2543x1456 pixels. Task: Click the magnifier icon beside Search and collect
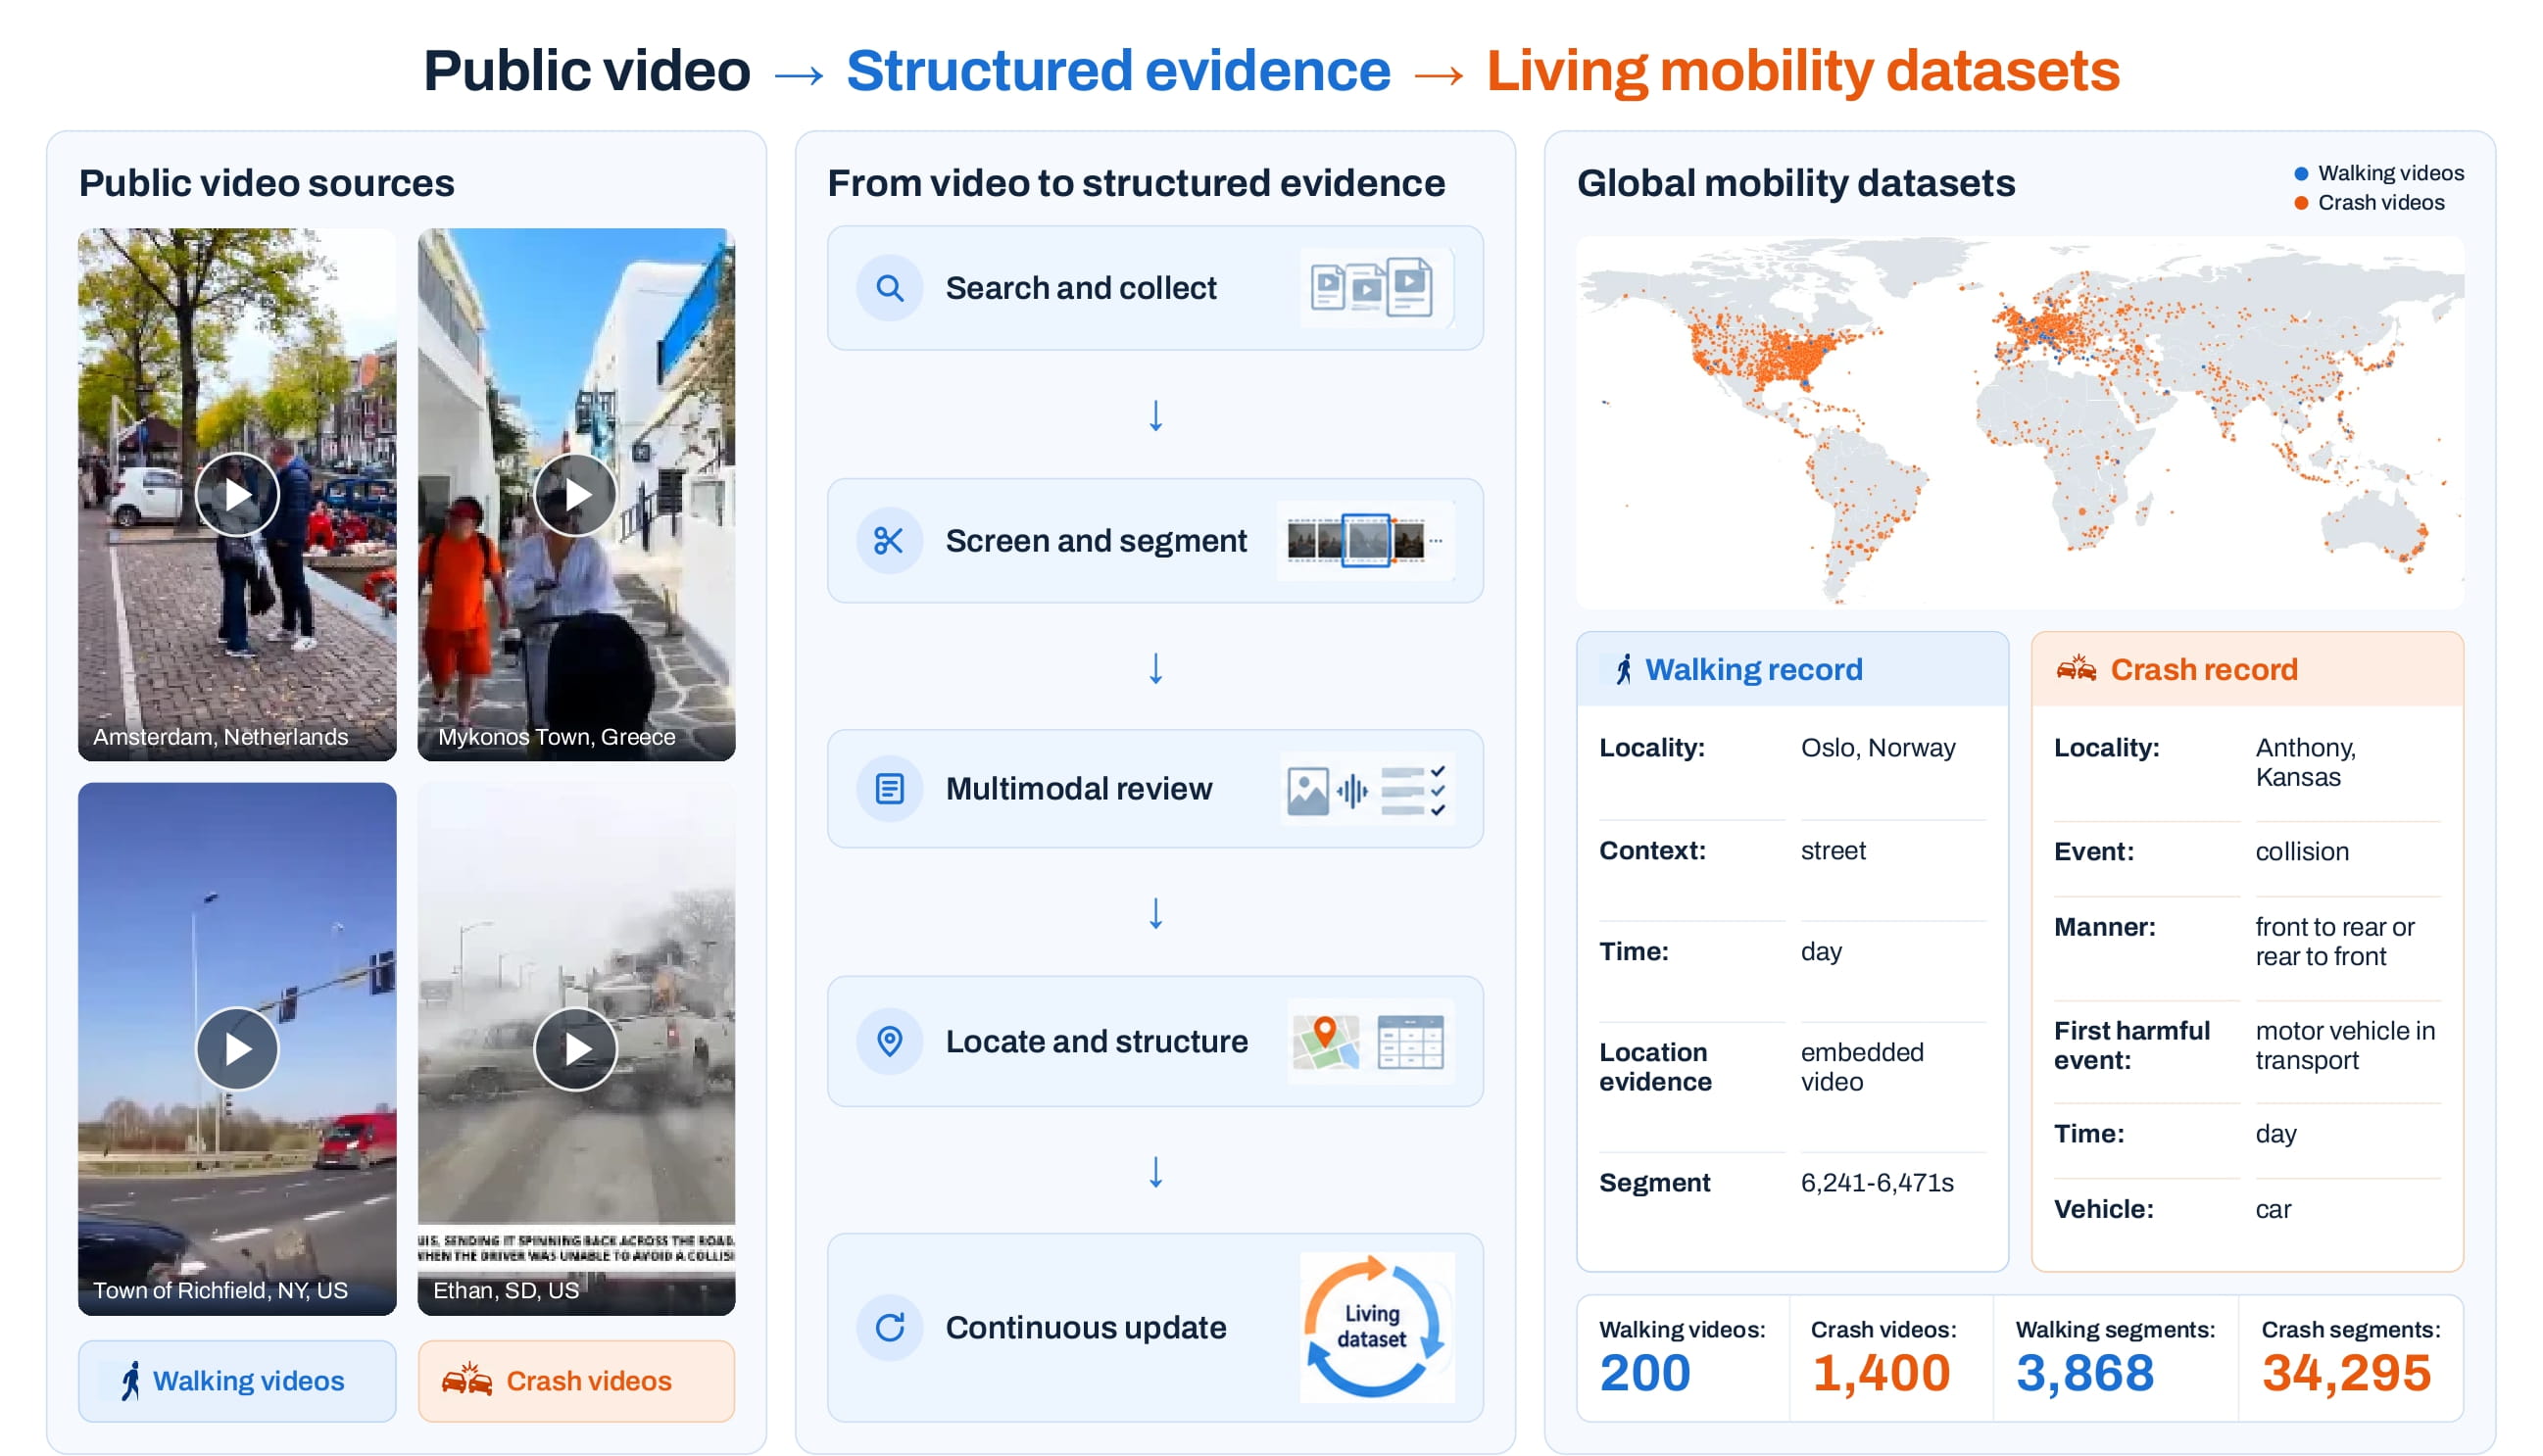[889, 288]
